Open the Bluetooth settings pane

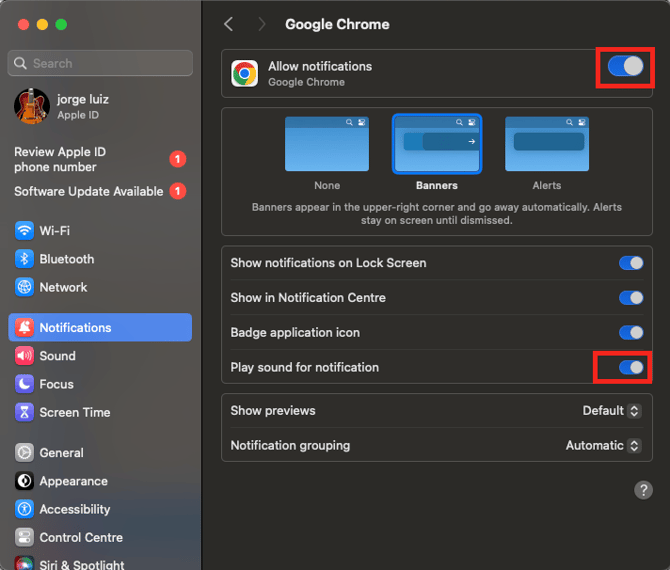100,259
